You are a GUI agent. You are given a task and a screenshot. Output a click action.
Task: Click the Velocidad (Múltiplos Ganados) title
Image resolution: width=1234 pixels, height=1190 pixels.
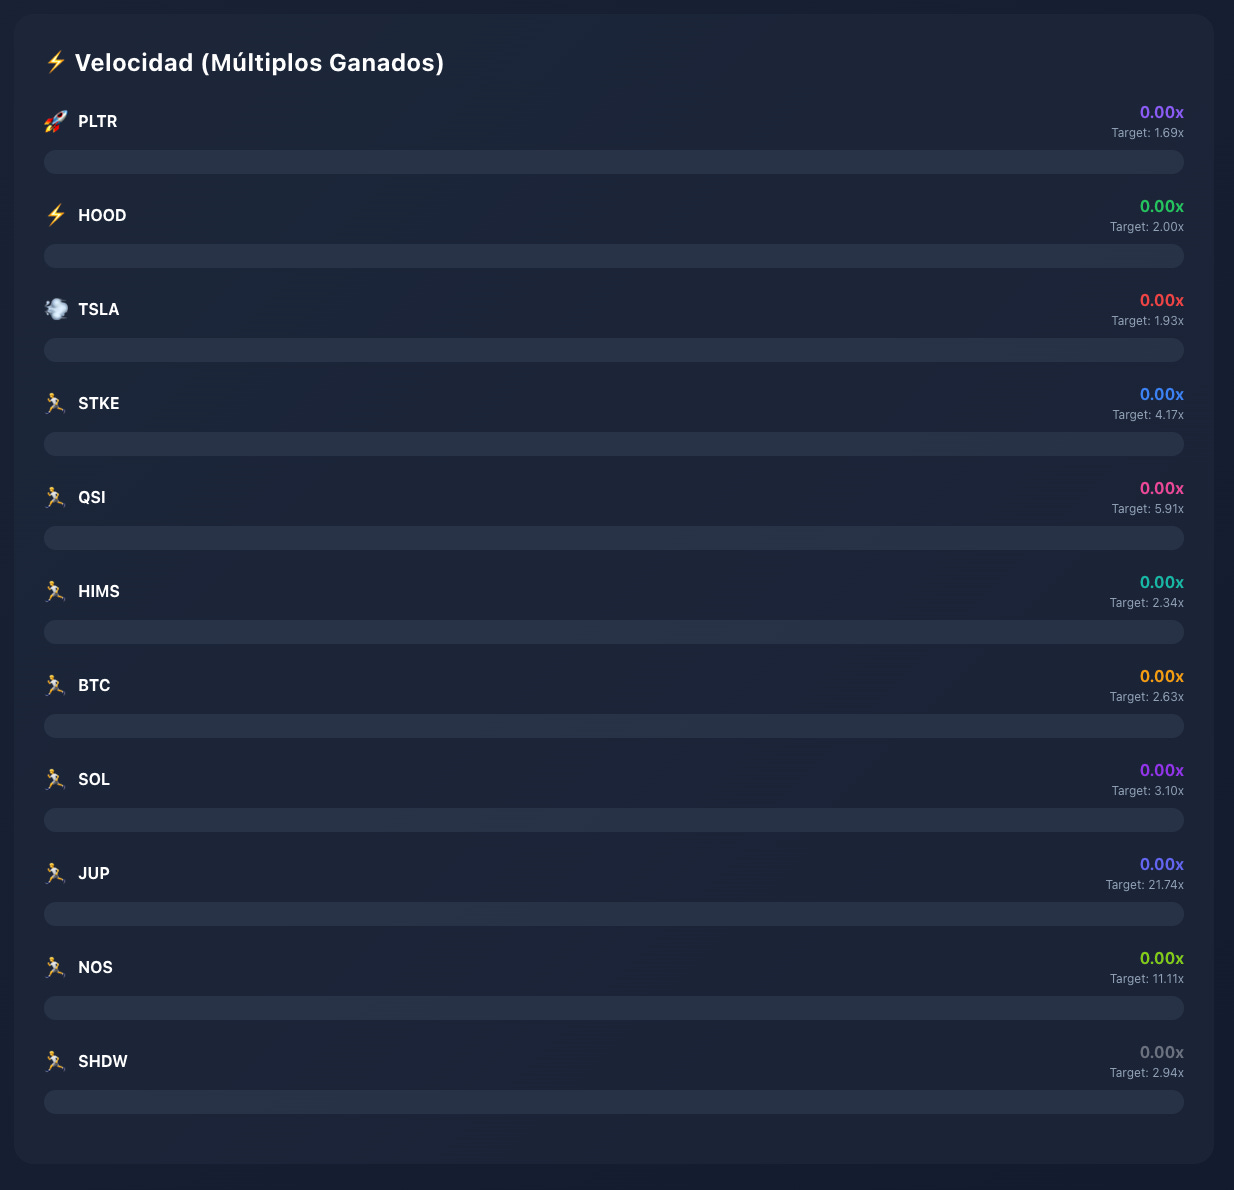pos(259,63)
